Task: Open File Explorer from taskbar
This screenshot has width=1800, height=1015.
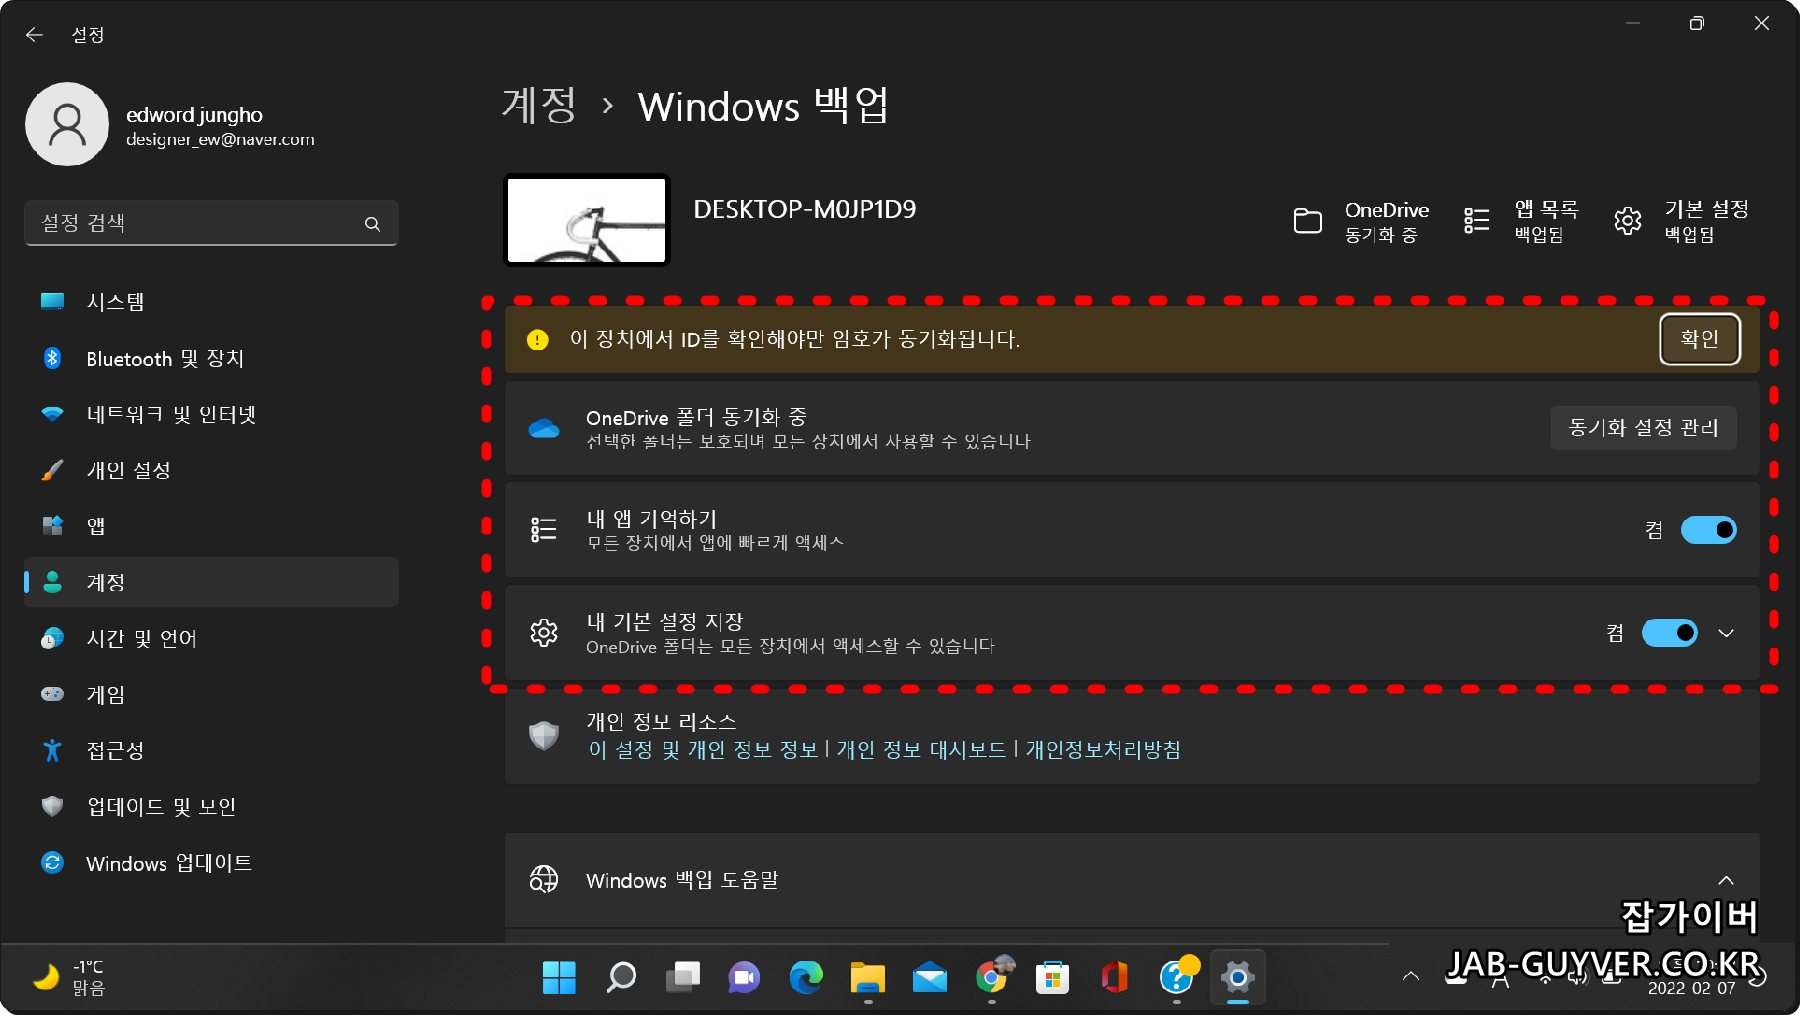Action: 868,977
